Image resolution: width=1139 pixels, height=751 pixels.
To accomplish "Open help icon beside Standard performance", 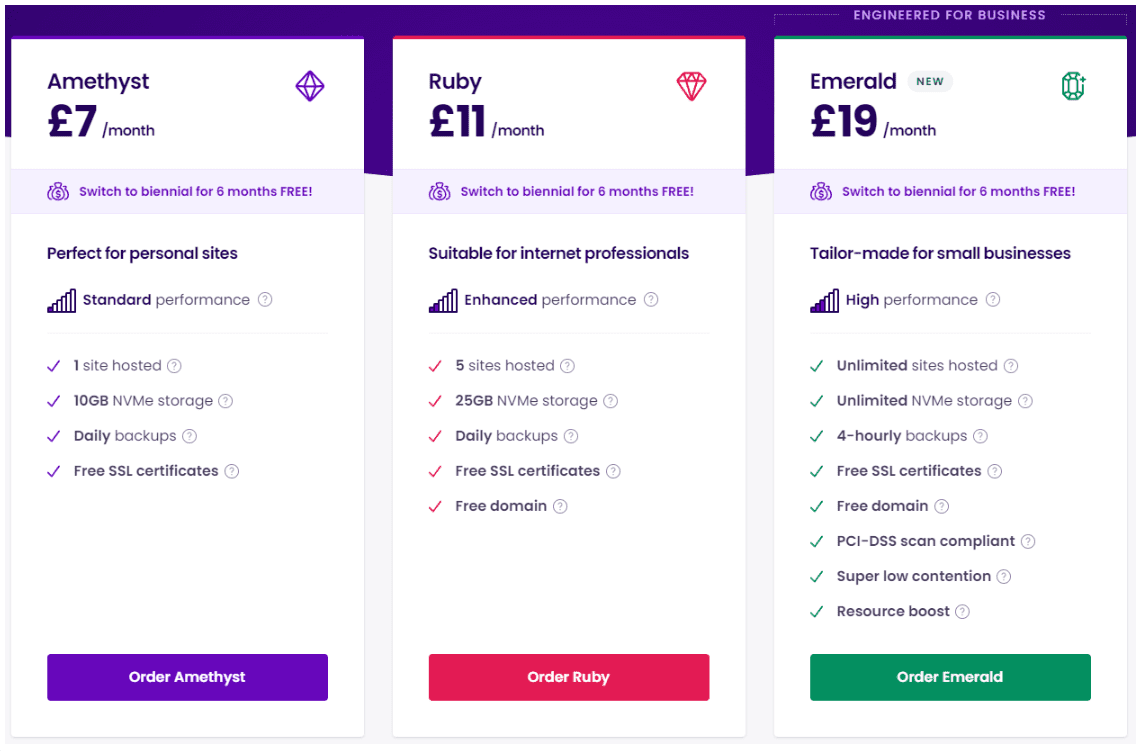I will pyautogui.click(x=265, y=299).
